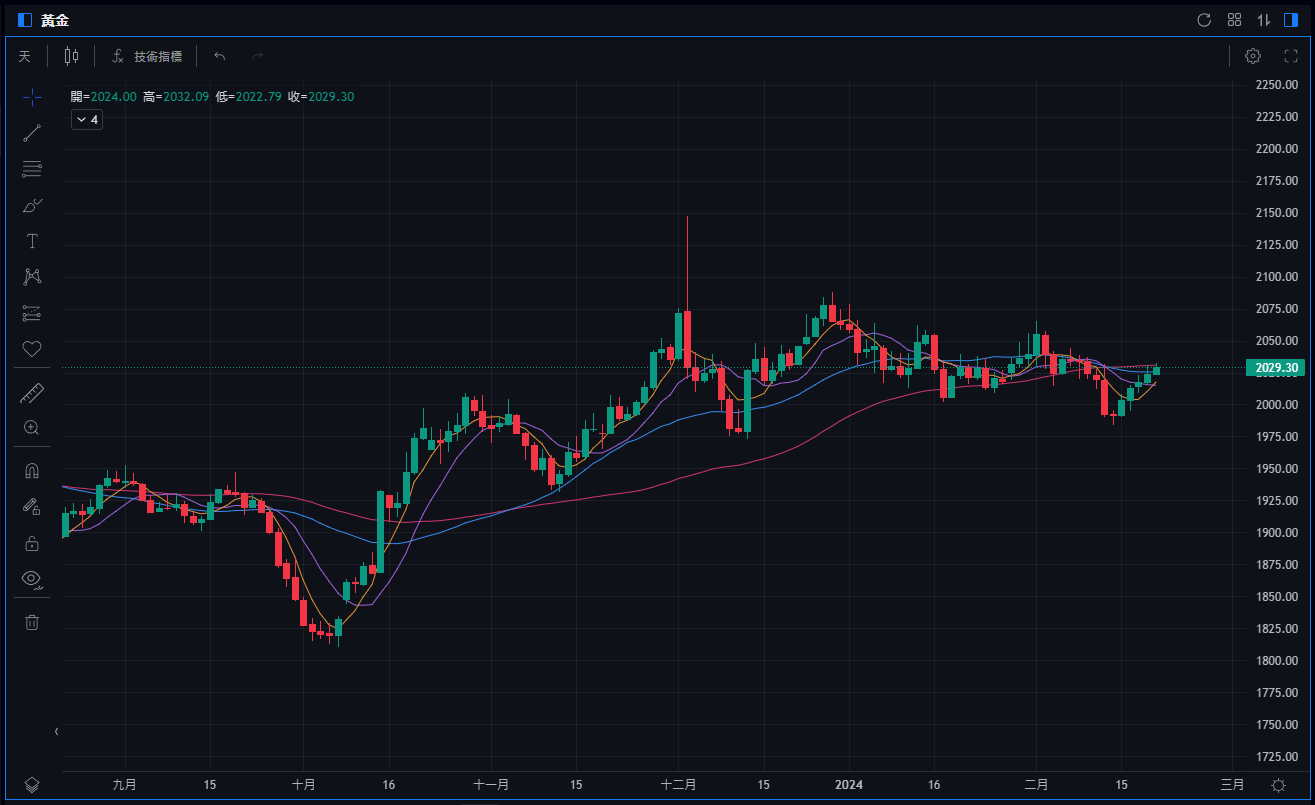This screenshot has height=805, width=1315.
Task: Click the 高=2032.09 high value
Action: [176, 97]
